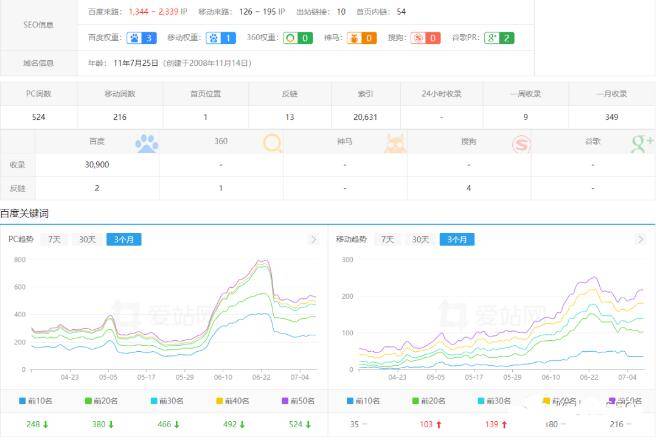Viewport: 656px width, 440px height.
Task: Click PC top-40 count 492
Action: pyautogui.click(x=230, y=424)
